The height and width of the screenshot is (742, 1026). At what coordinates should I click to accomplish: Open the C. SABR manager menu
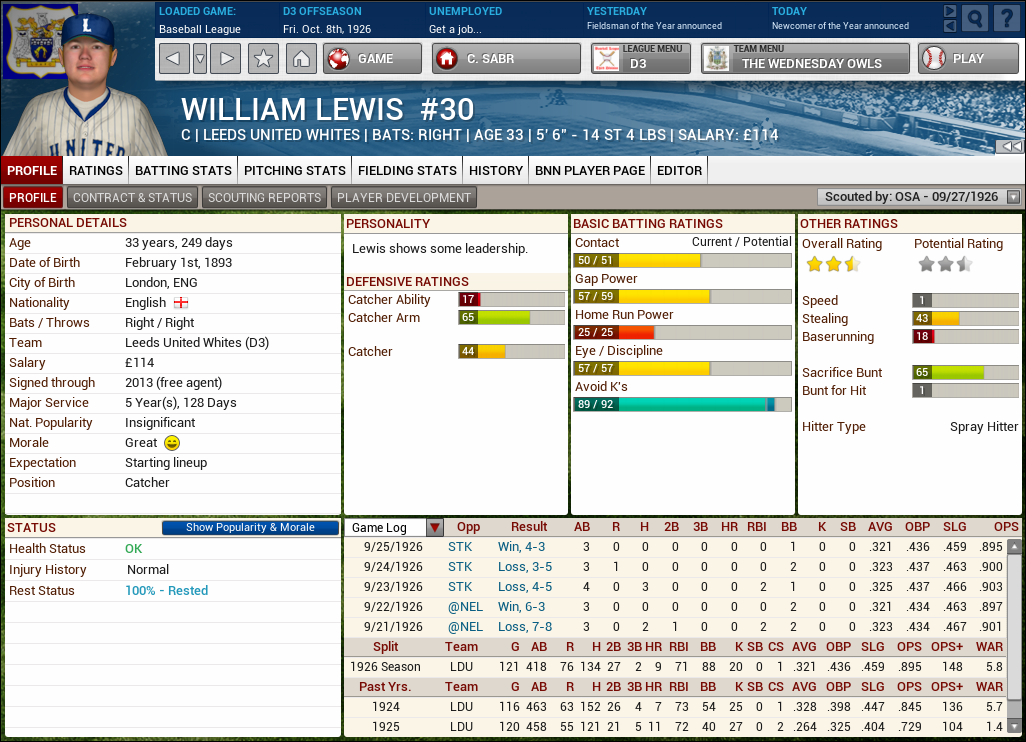pyautogui.click(x=506, y=59)
